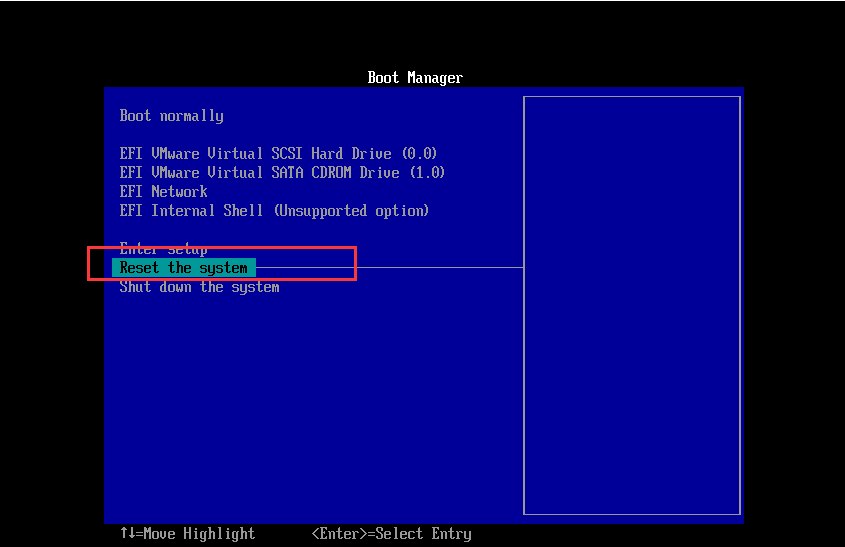Click the up-down arrows symbol in footer
This screenshot has width=845, height=547.
(x=127, y=534)
